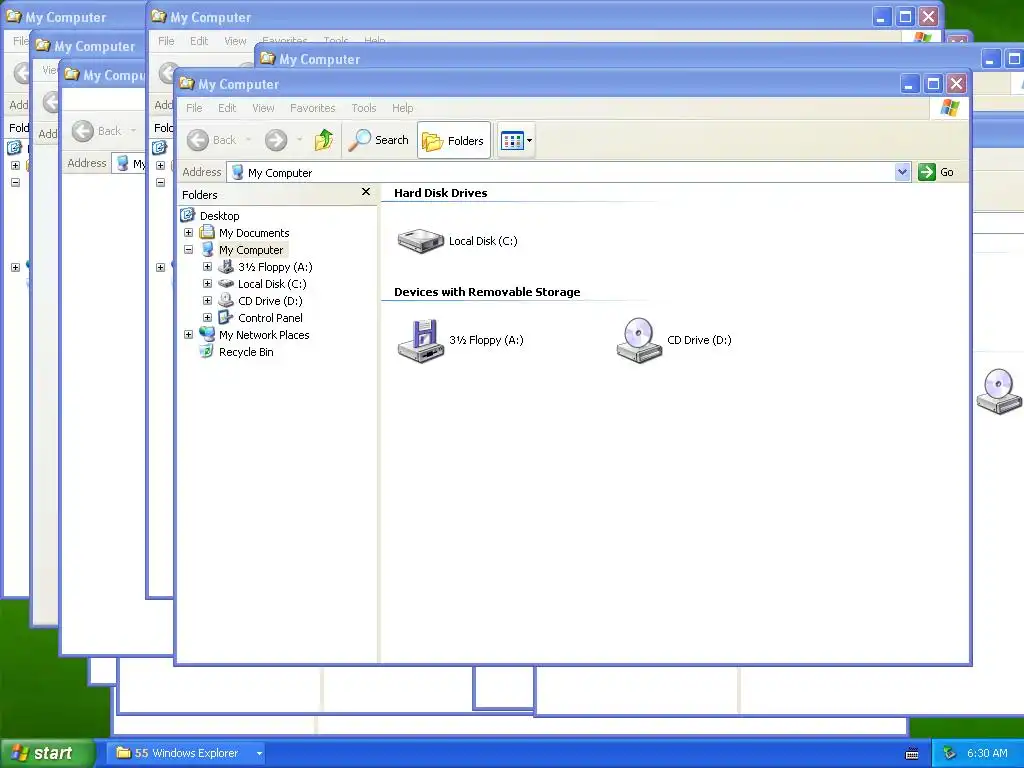Select My Documents in folder tree
The height and width of the screenshot is (768, 1024).
(254, 232)
